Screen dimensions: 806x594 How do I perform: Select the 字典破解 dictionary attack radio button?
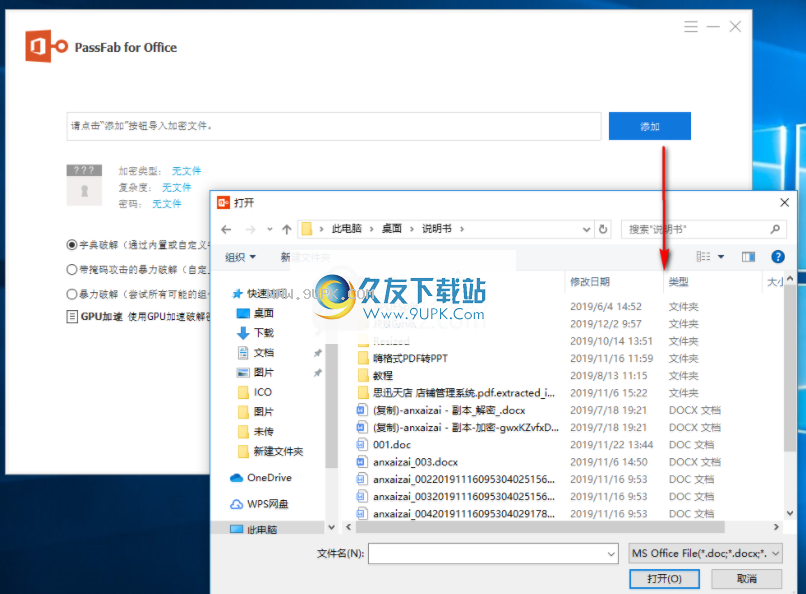72,245
